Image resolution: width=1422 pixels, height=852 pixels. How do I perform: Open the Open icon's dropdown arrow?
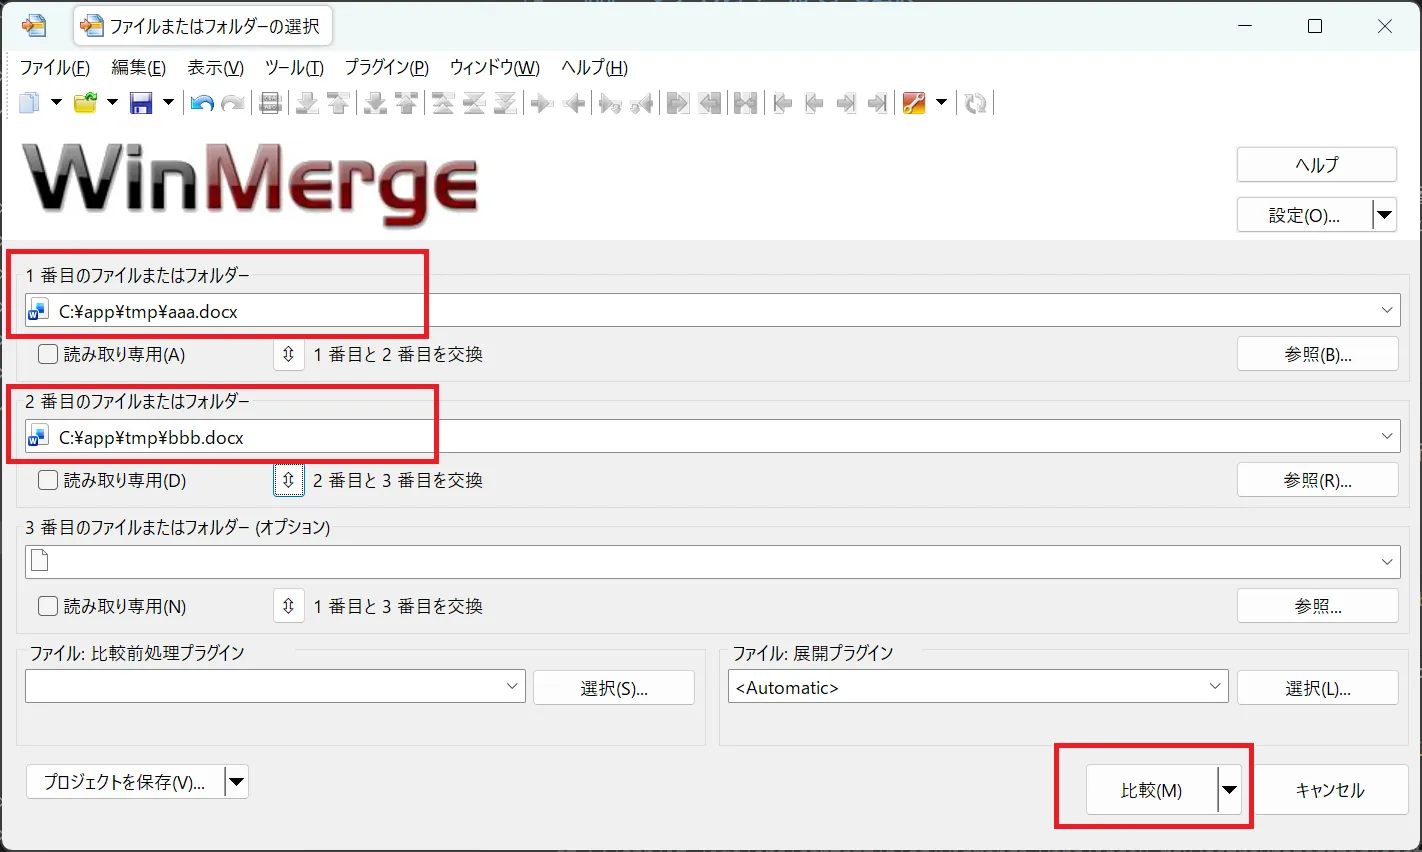click(x=112, y=103)
